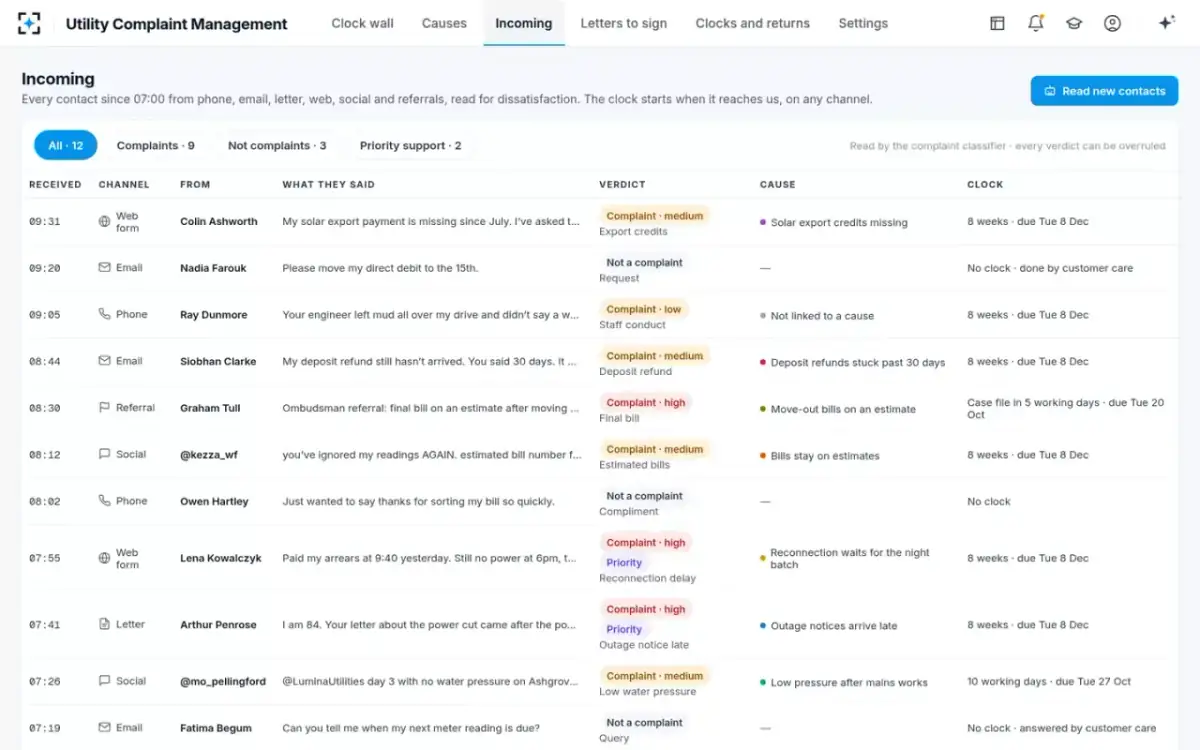Open the layout panel icon

[997, 23]
